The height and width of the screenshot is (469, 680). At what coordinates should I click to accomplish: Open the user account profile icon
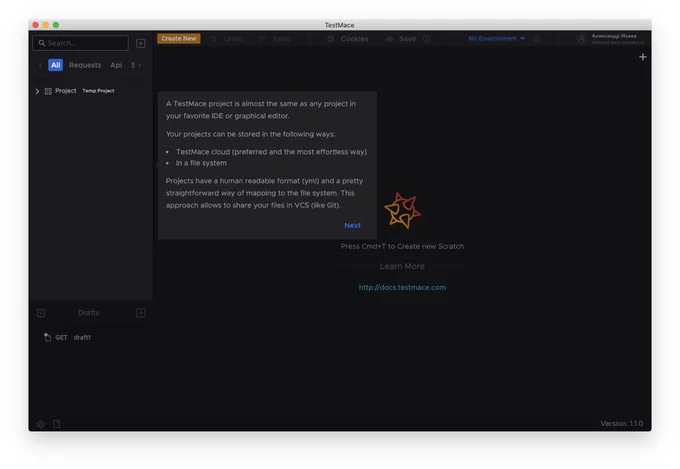click(581, 39)
